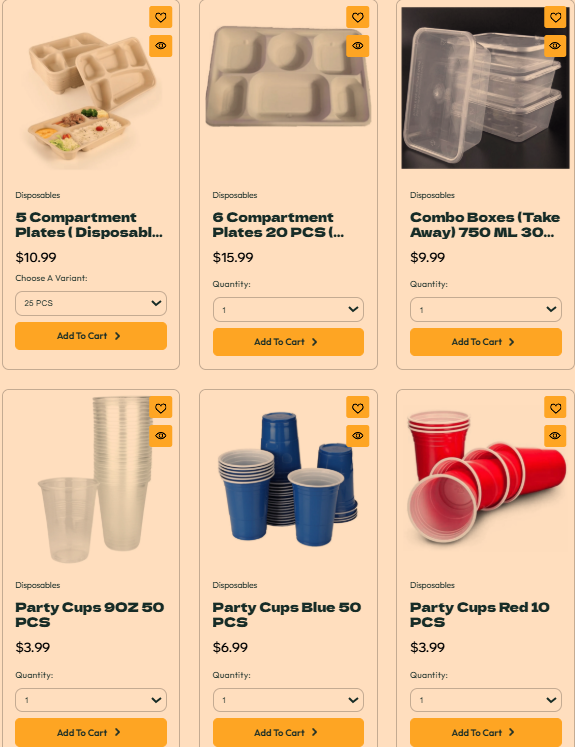Viewport: 575px width, 747px height.
Task: Add Combo Boxes 750 ML to cart
Action: pos(486,342)
